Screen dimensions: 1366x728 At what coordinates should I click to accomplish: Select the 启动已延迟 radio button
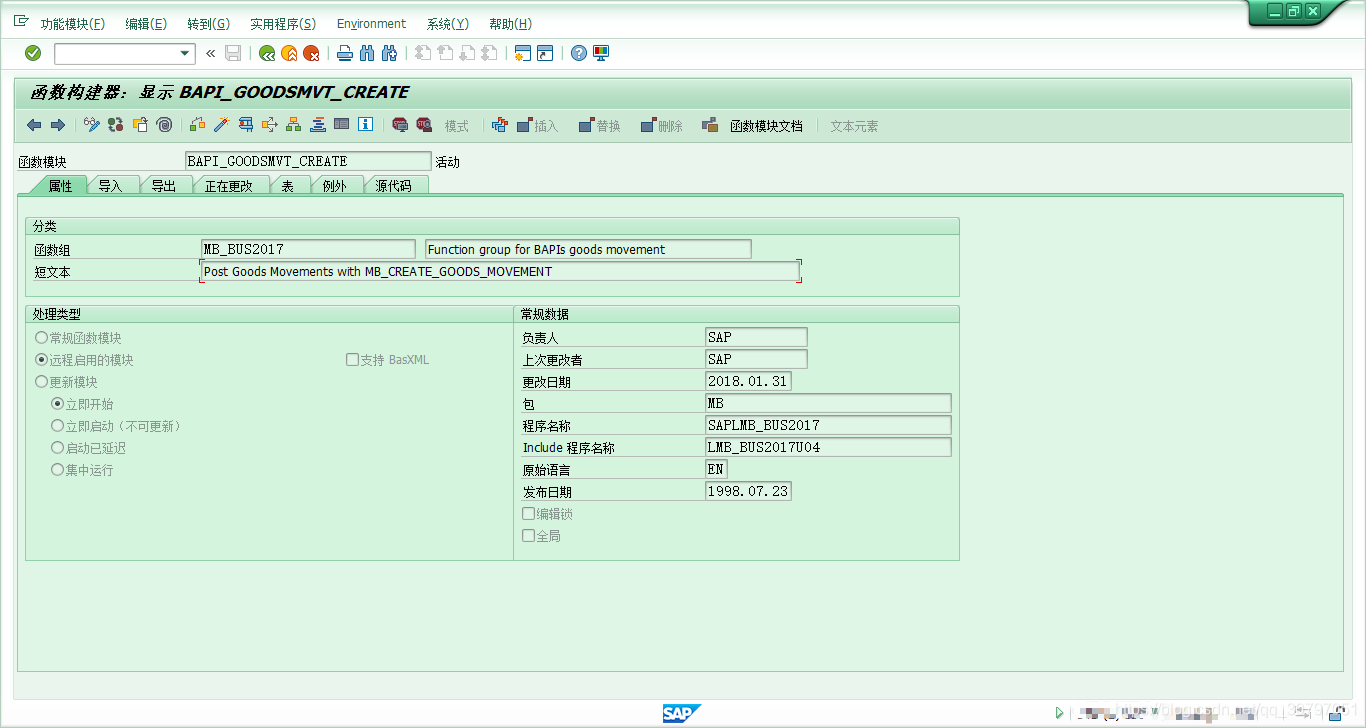pyautogui.click(x=57, y=448)
